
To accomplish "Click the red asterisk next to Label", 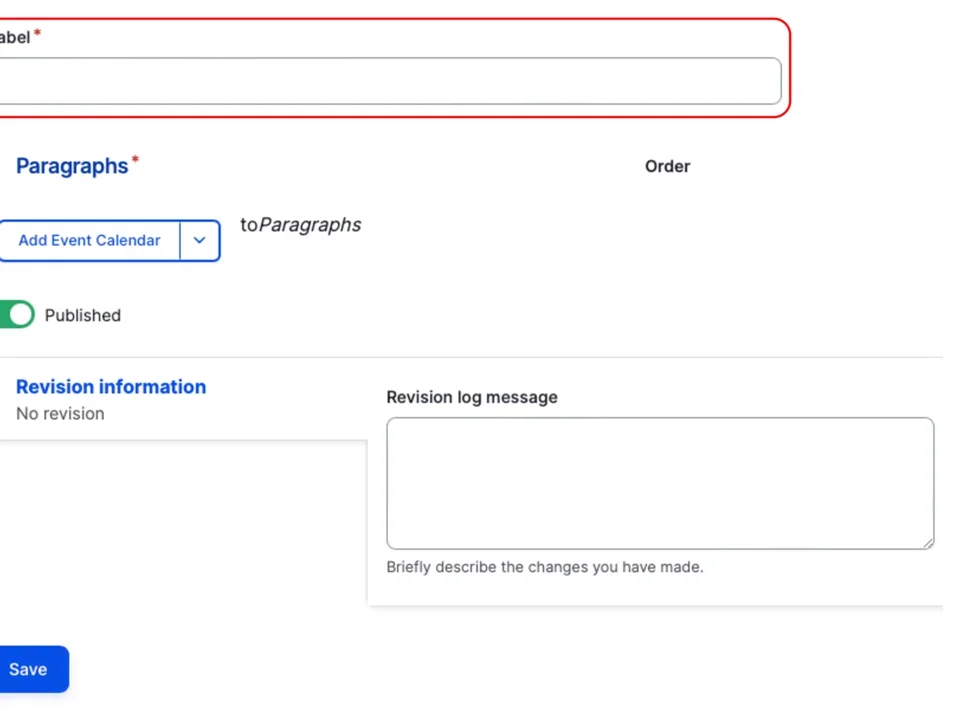I will 38,34.
